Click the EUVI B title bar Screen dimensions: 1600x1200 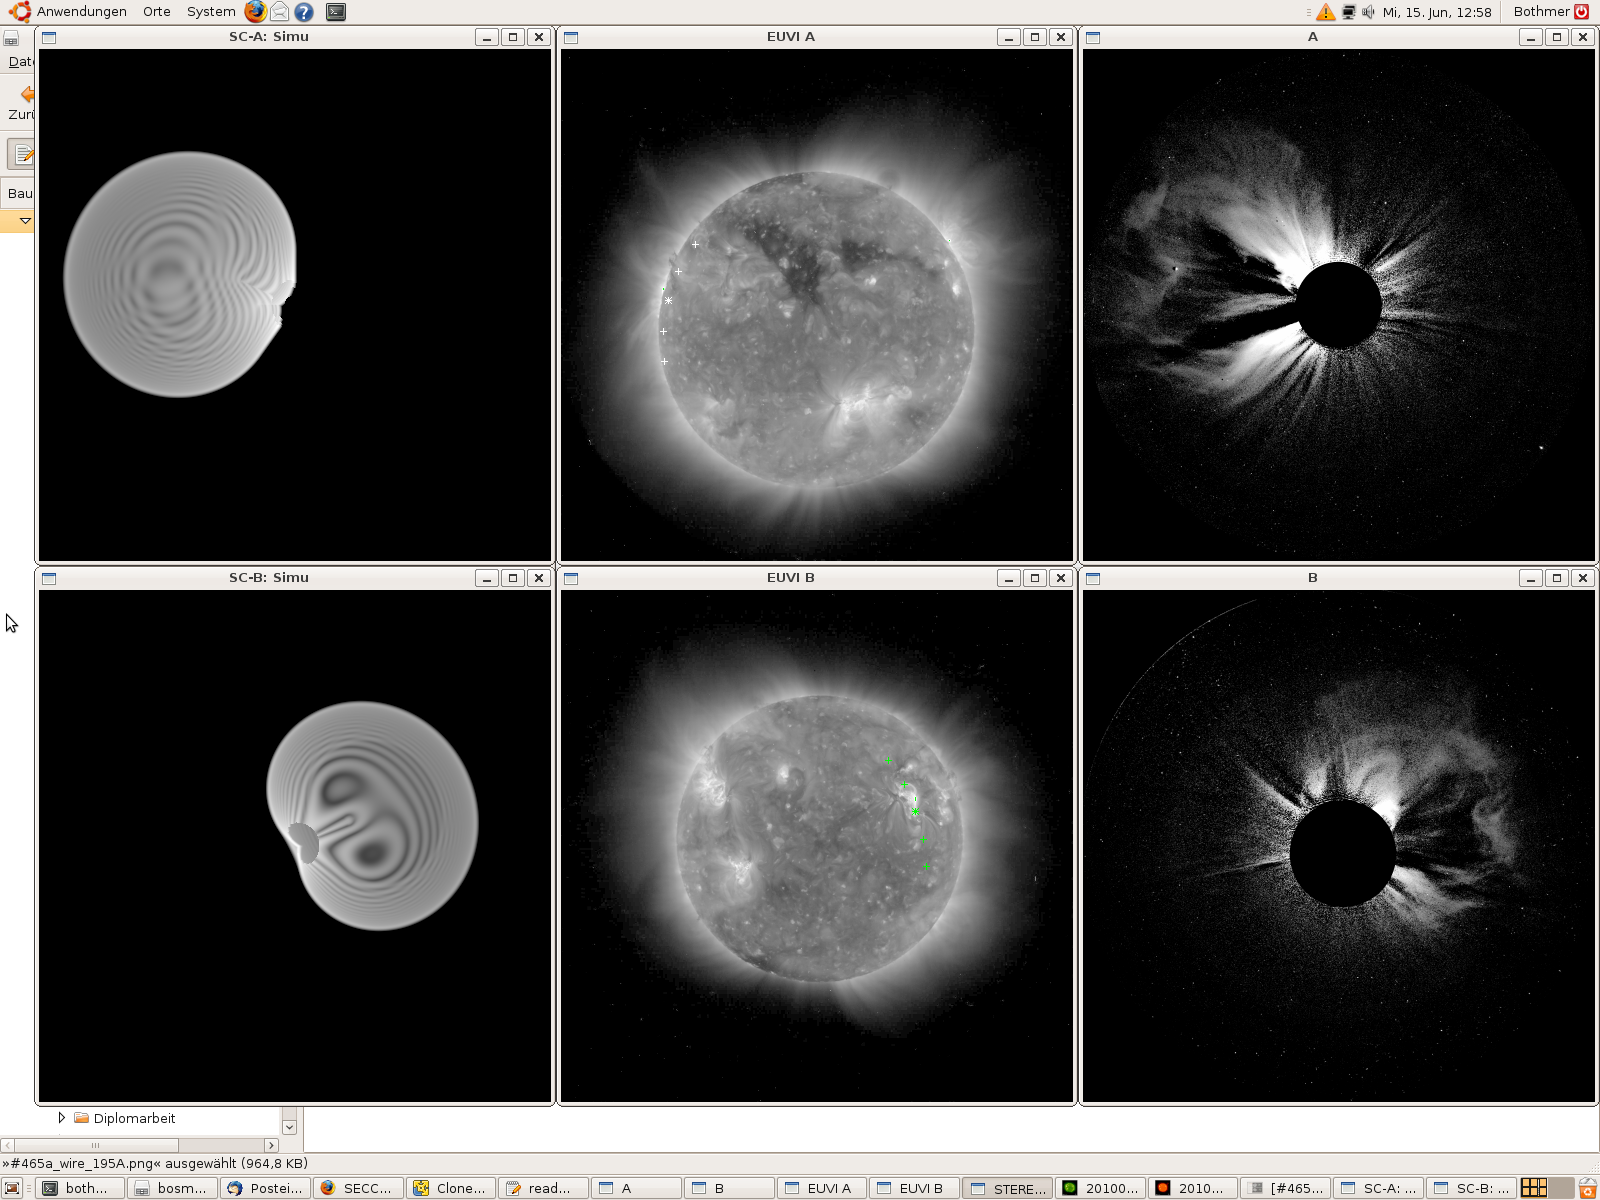[x=790, y=578]
